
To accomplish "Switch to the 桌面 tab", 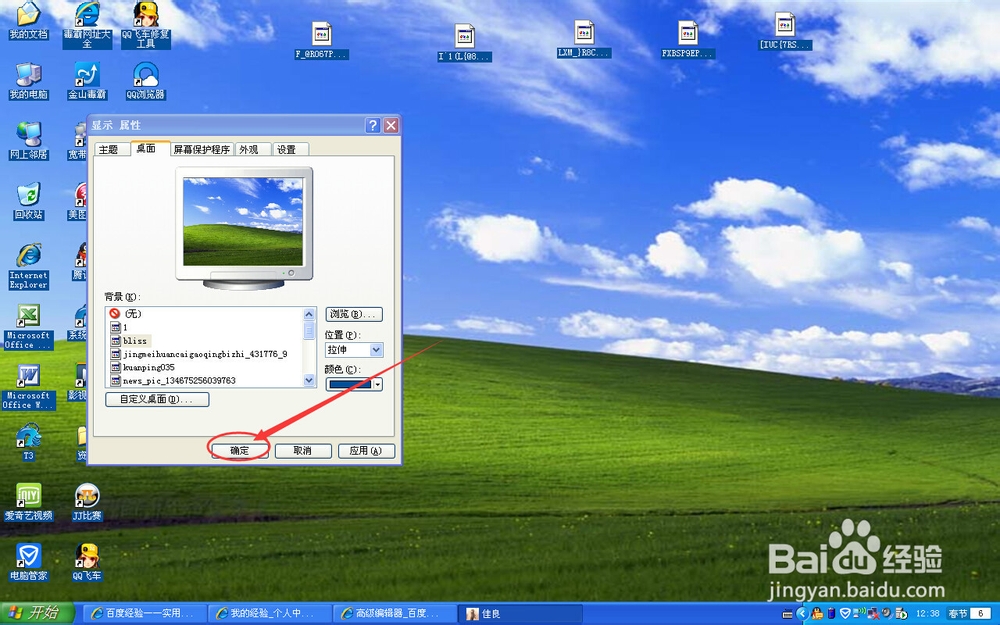I will pos(146,149).
